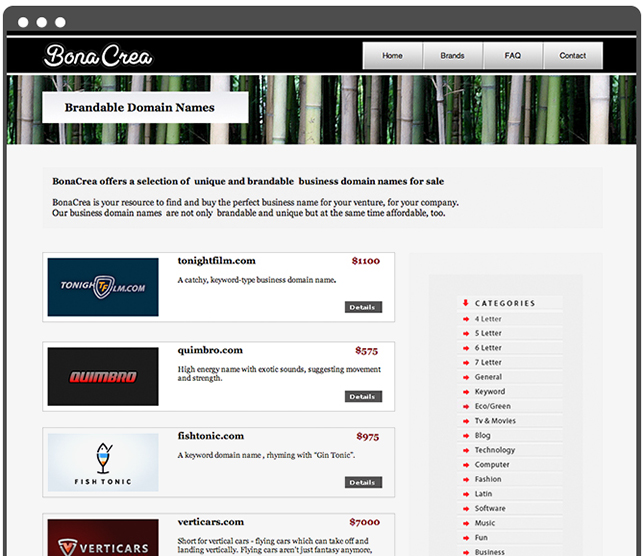Click red arrow icon beside Fashion

click(x=466, y=480)
